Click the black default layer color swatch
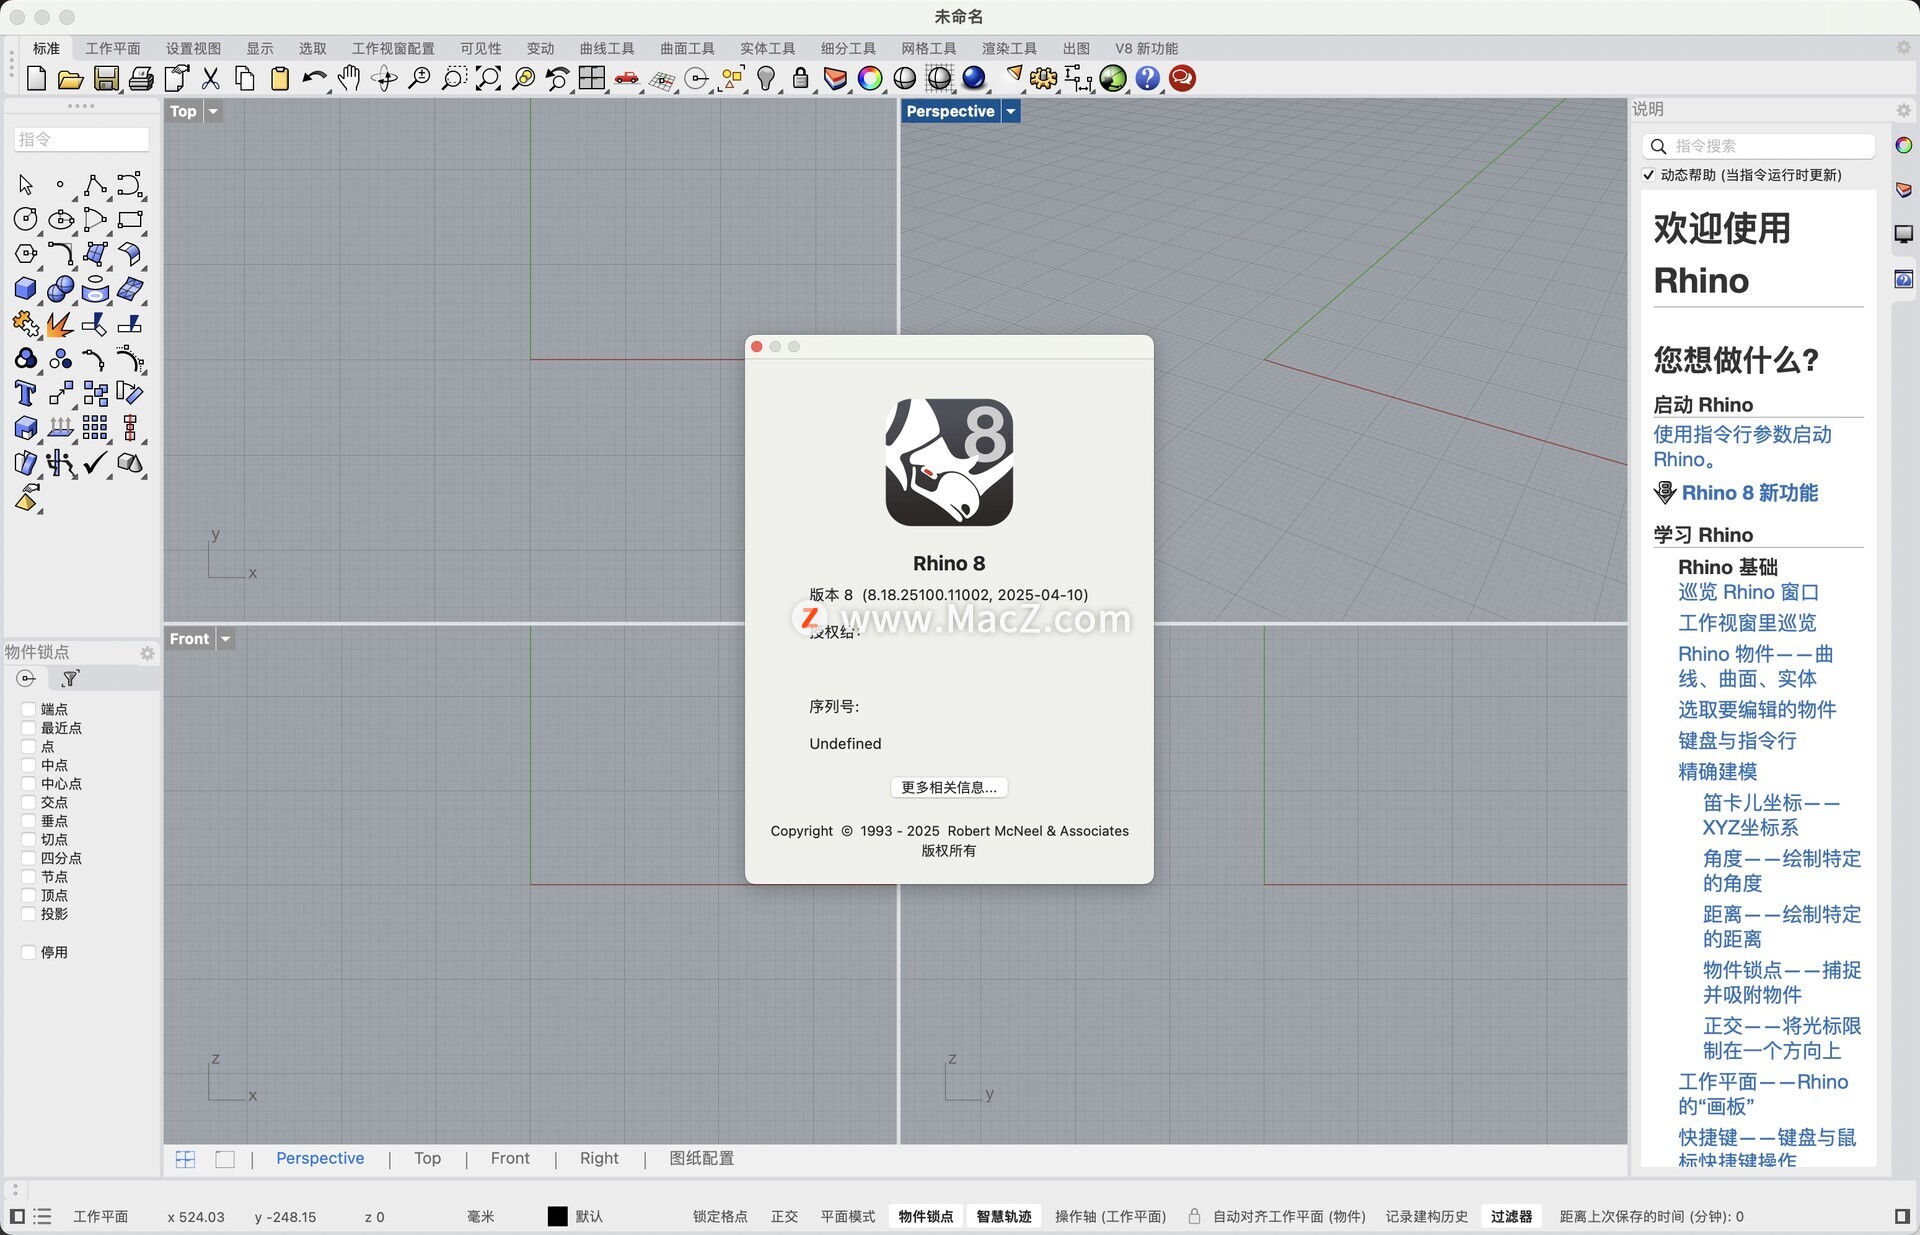The width and height of the screenshot is (1920, 1235). point(557,1216)
